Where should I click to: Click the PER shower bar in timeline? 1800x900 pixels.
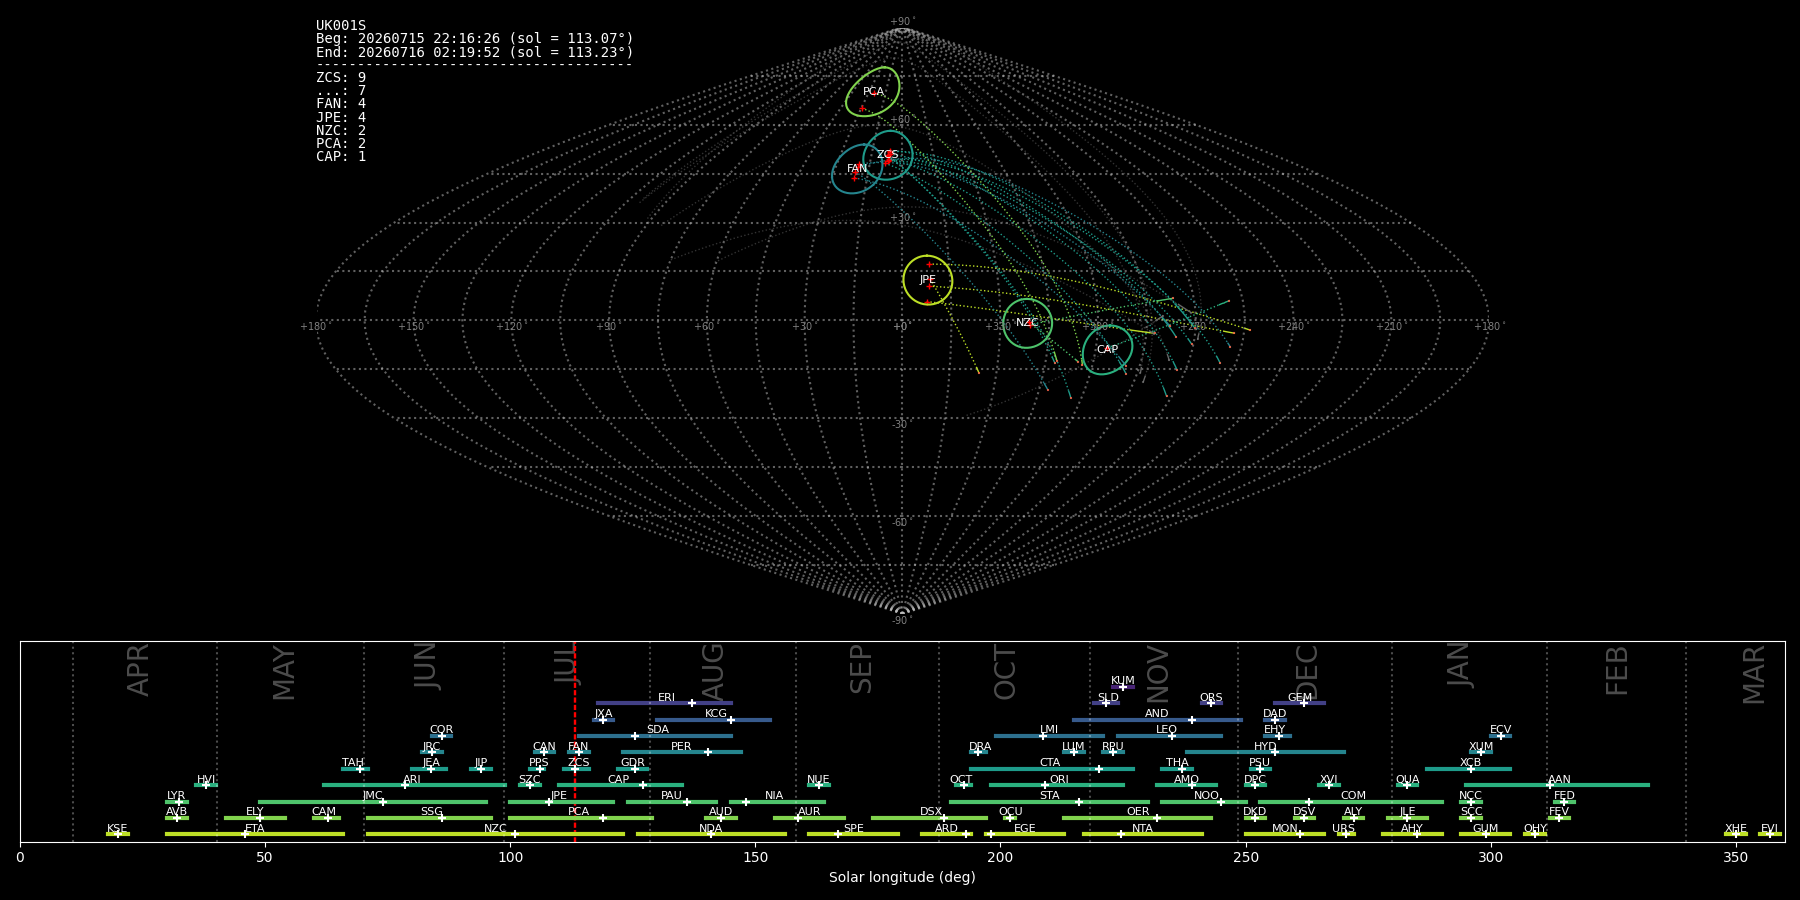pyautogui.click(x=682, y=752)
